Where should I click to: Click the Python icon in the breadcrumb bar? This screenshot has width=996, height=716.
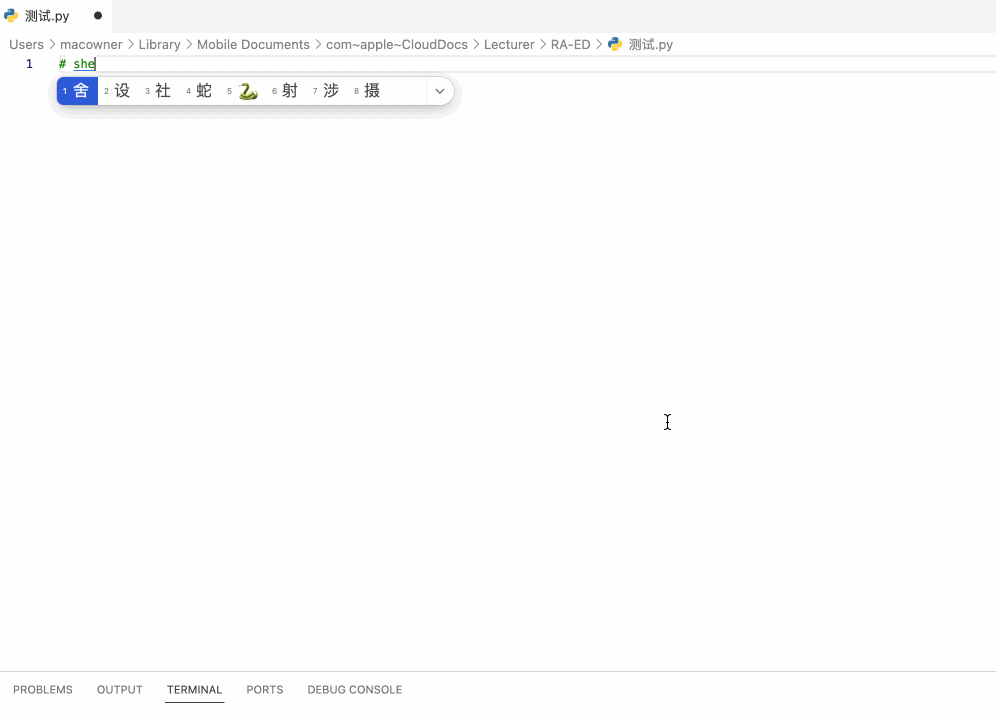614,44
